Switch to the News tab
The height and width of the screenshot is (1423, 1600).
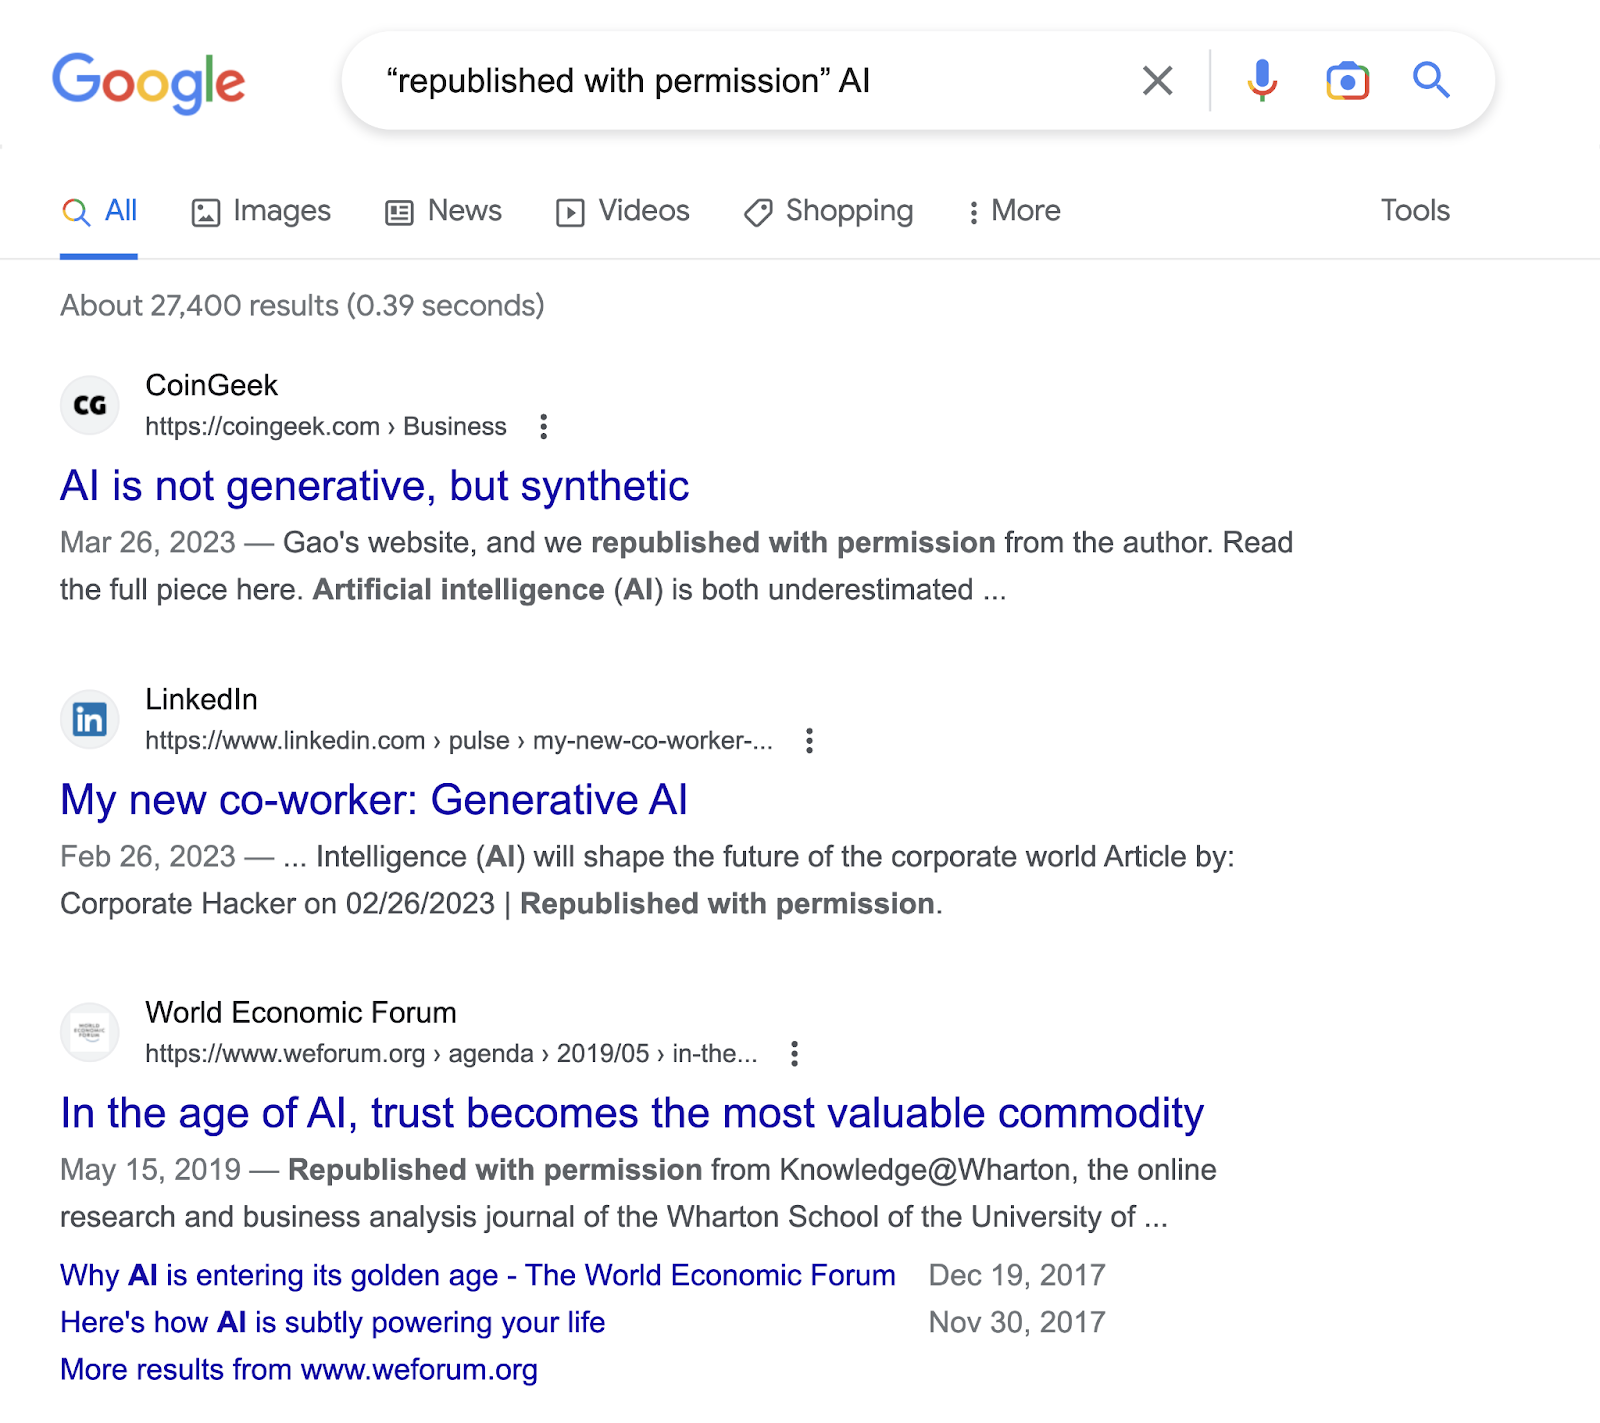(x=444, y=211)
